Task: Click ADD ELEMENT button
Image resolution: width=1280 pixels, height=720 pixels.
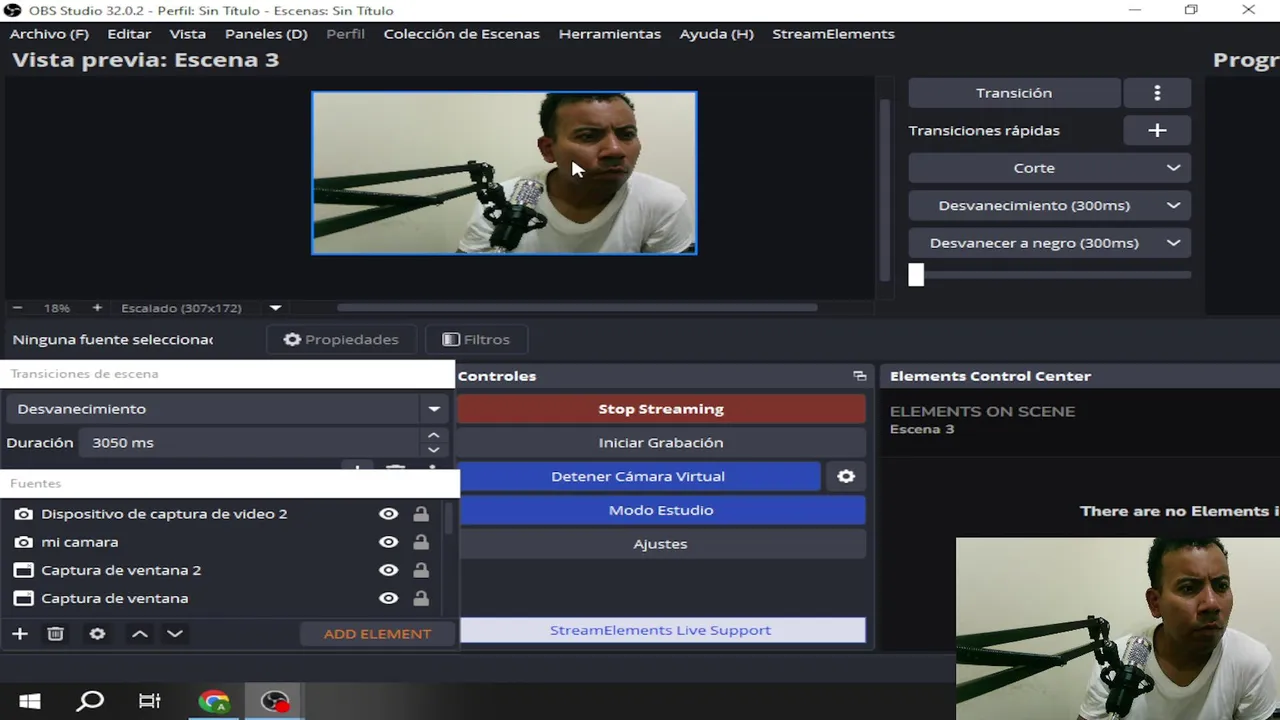Action: tap(377, 634)
